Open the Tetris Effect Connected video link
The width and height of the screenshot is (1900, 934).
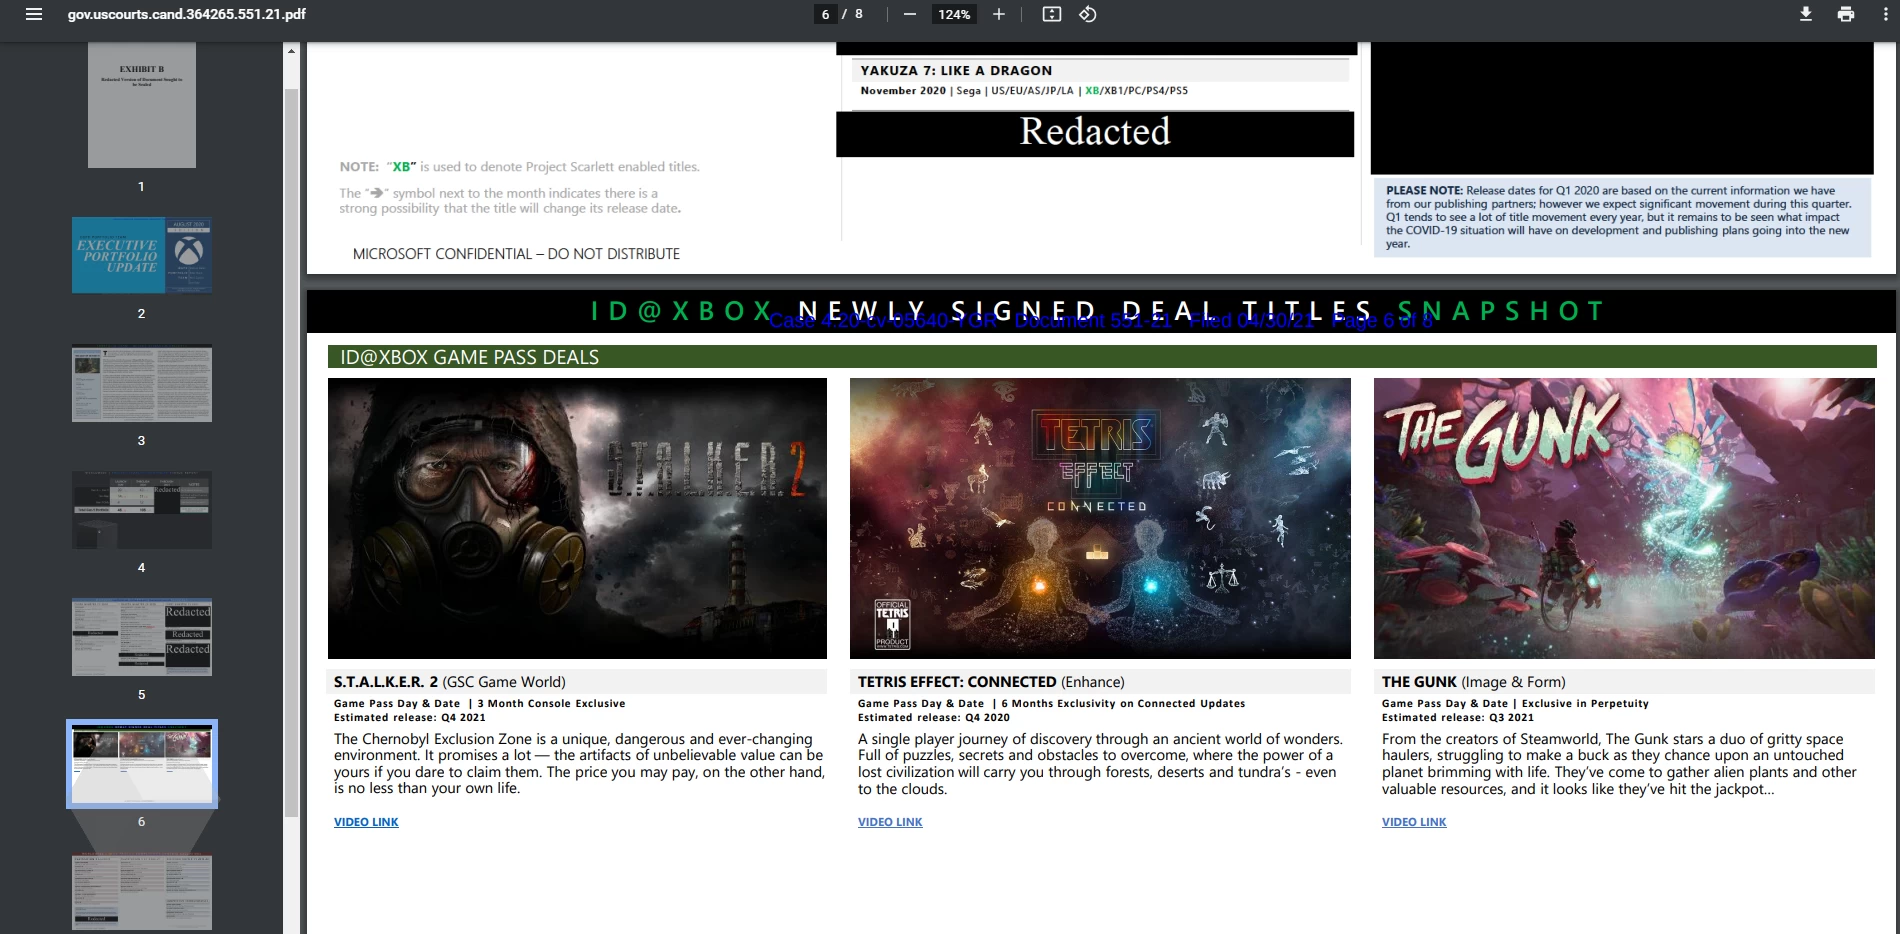(890, 822)
